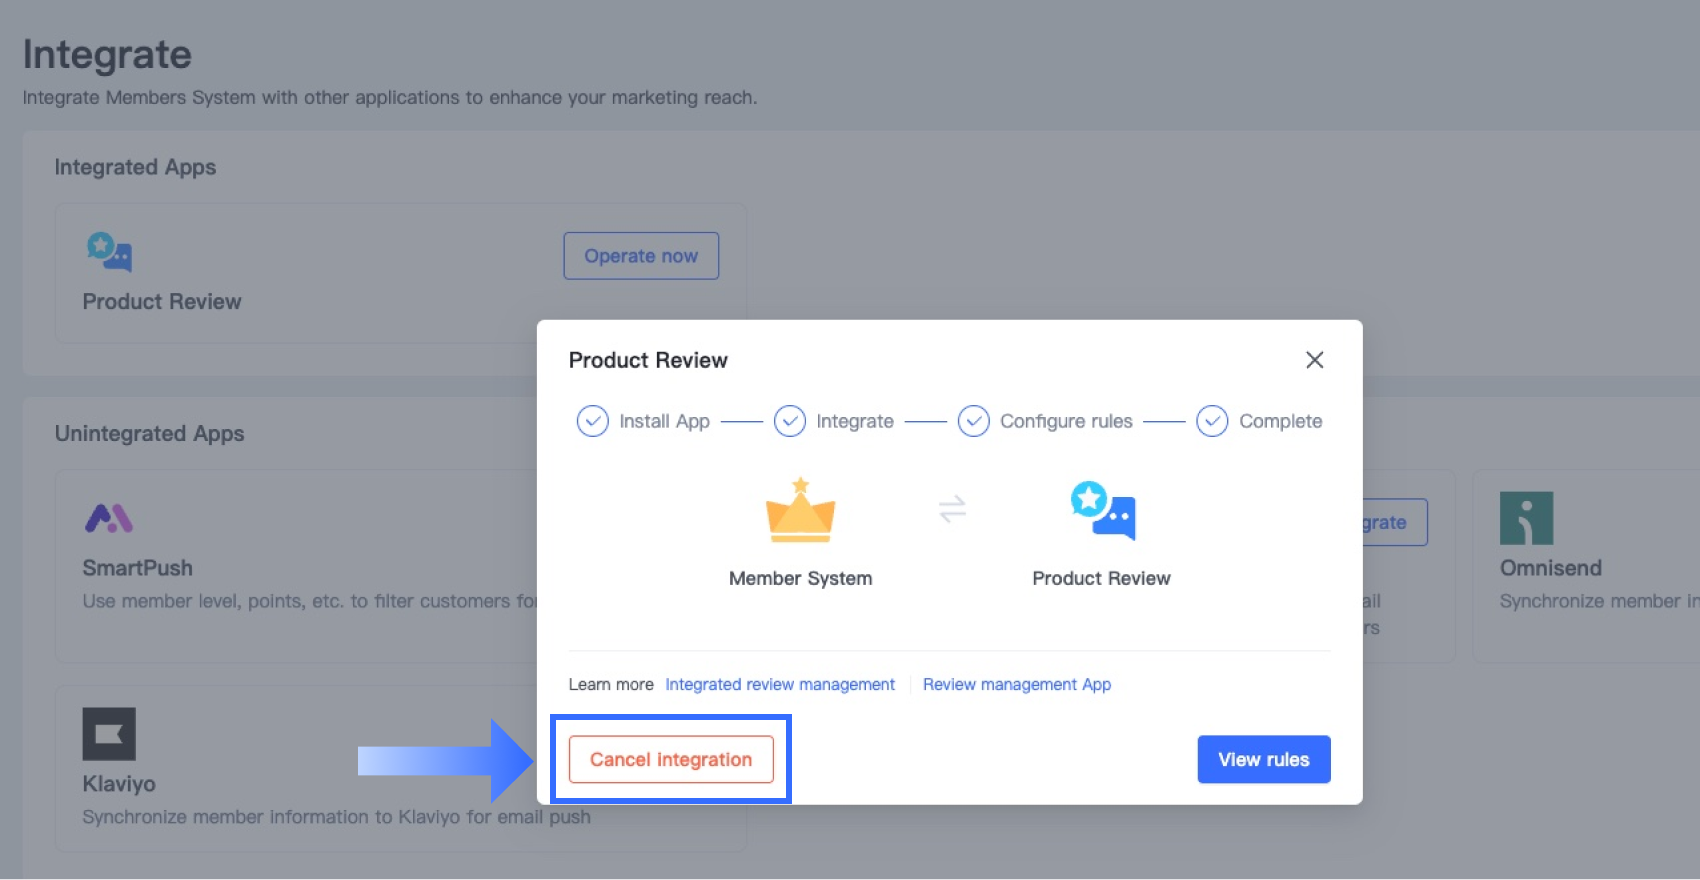Click Operate now for Product Review
The height and width of the screenshot is (880, 1700).
click(641, 256)
